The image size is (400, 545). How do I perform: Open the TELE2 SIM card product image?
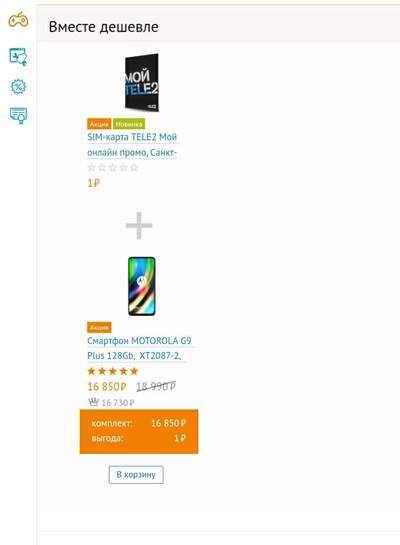tap(141, 82)
